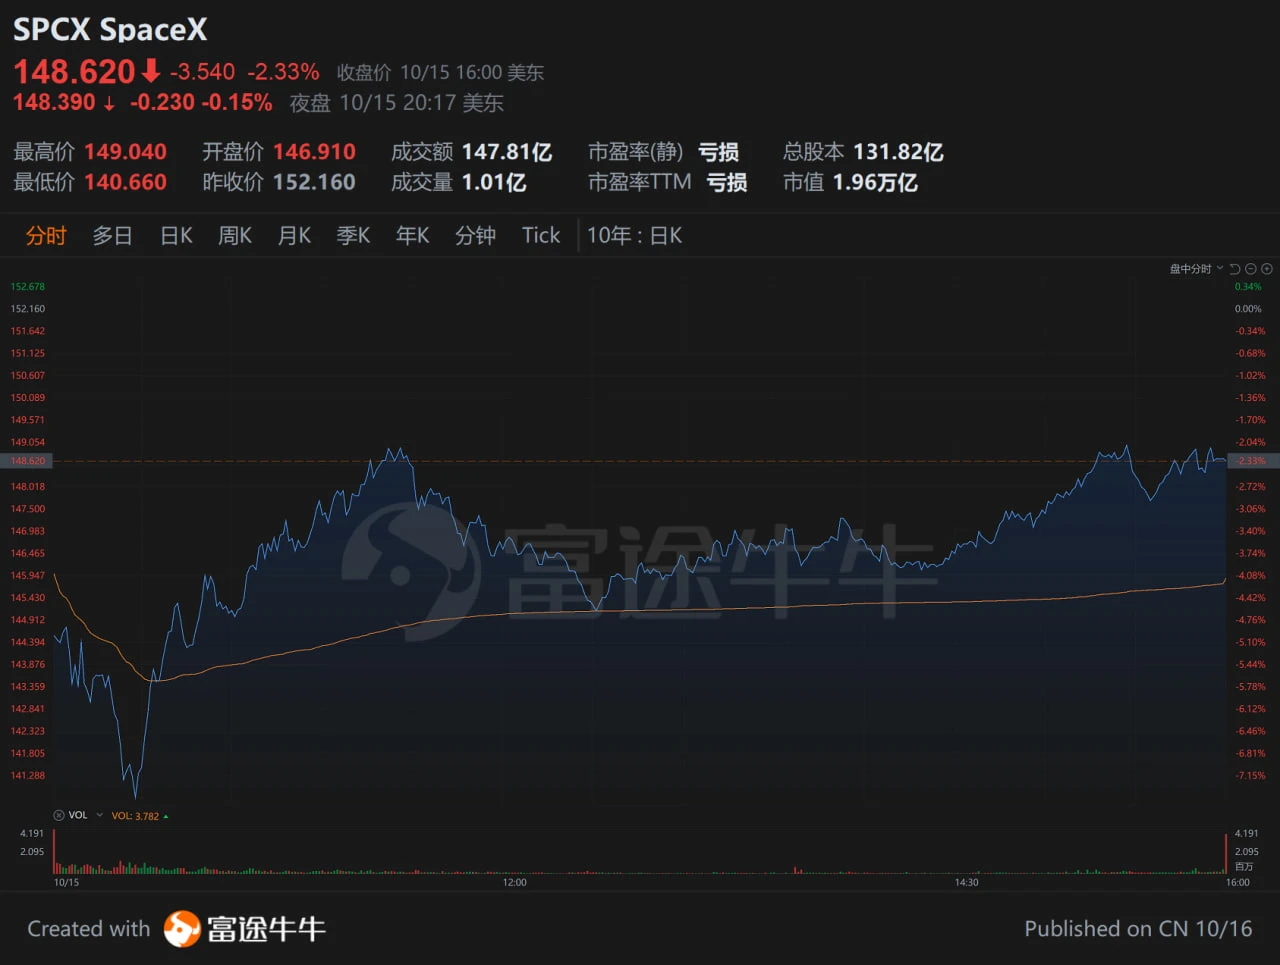
Task: Click the circled plus zoom-in icon
Action: pyautogui.click(x=1267, y=269)
